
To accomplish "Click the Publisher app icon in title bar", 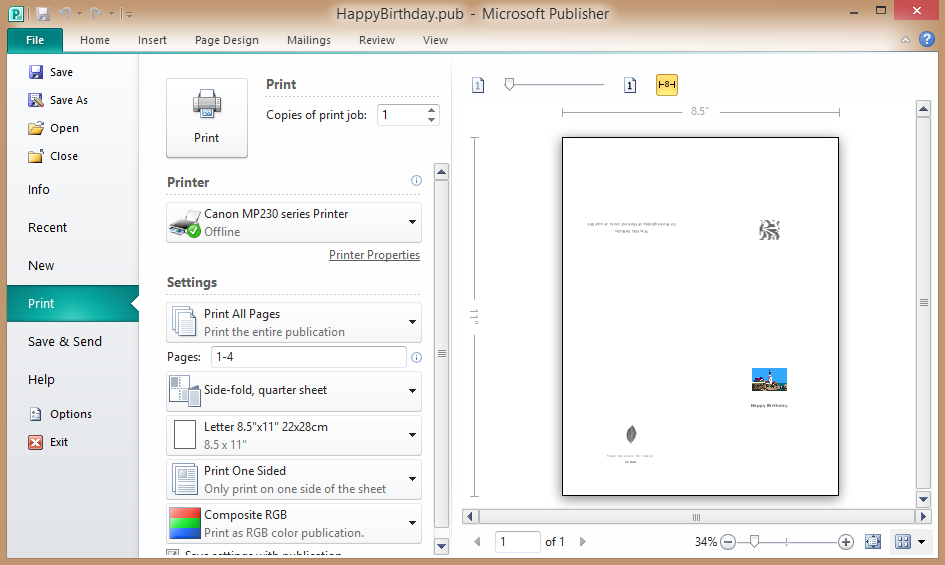I will tap(16, 13).
